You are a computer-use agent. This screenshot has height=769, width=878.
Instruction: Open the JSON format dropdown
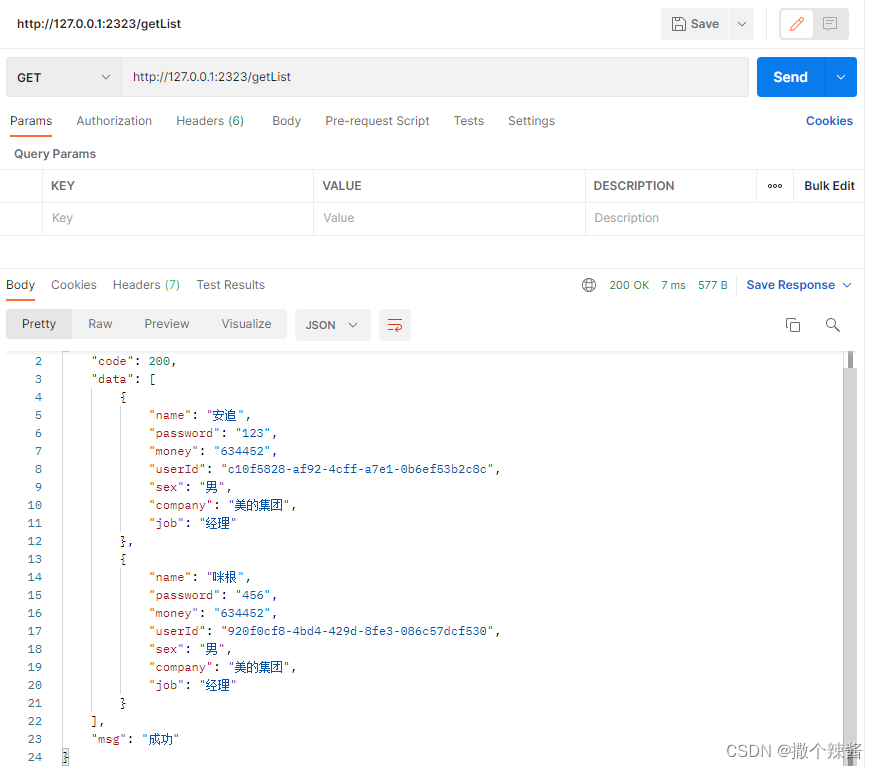[x=332, y=325]
